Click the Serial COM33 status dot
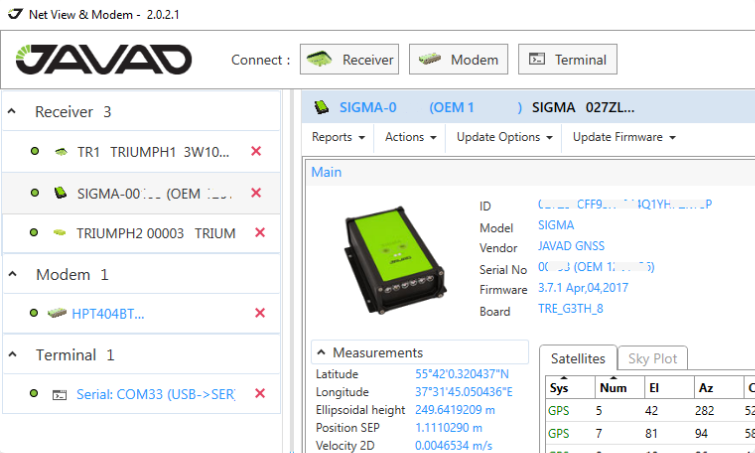 click(34, 393)
